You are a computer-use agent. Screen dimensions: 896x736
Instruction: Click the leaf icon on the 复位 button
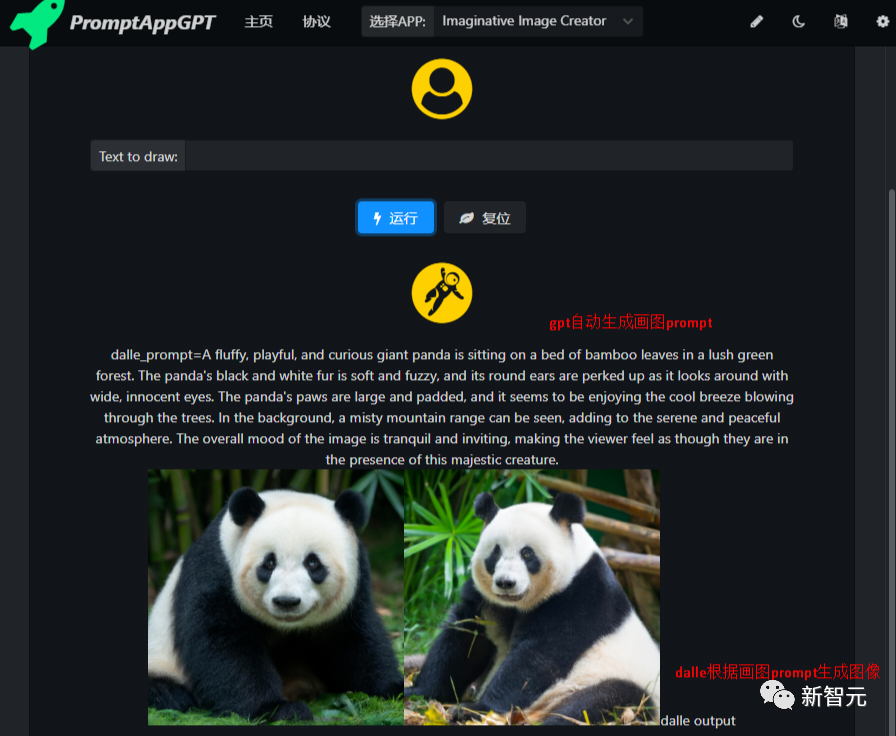coord(467,217)
